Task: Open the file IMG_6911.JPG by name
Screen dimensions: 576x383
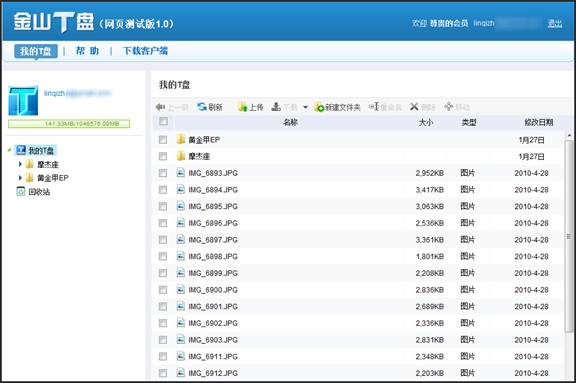Action: (x=213, y=357)
